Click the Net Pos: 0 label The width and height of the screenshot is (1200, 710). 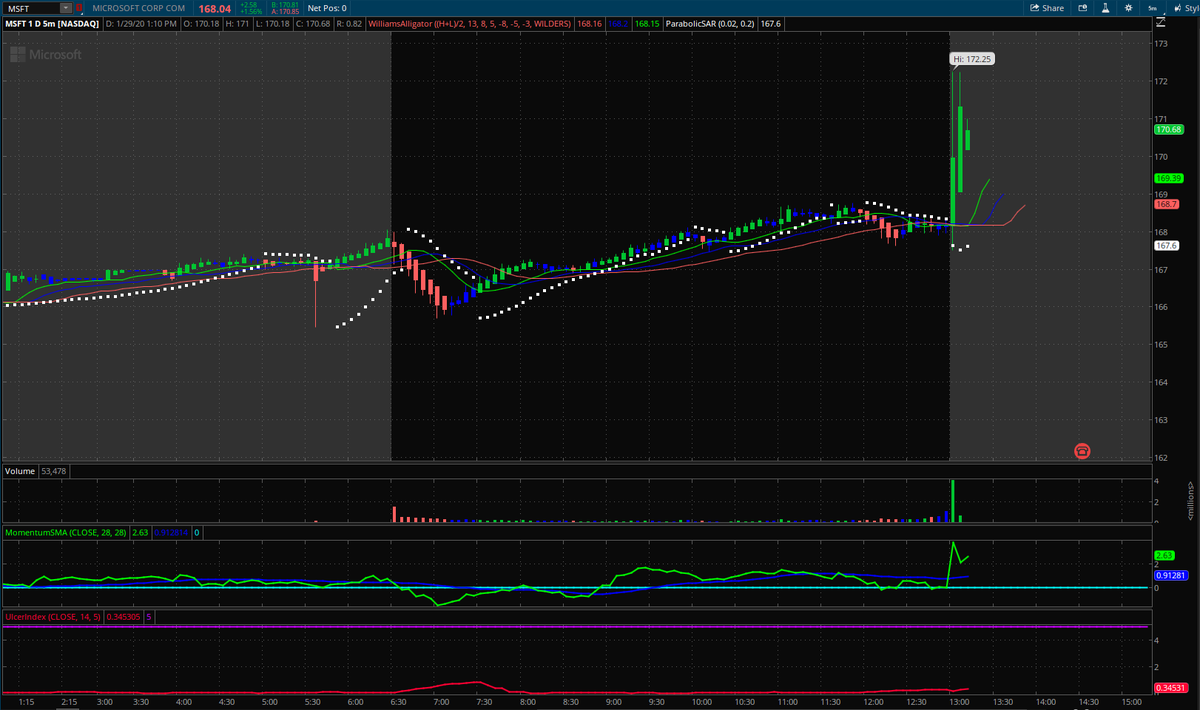click(x=327, y=8)
